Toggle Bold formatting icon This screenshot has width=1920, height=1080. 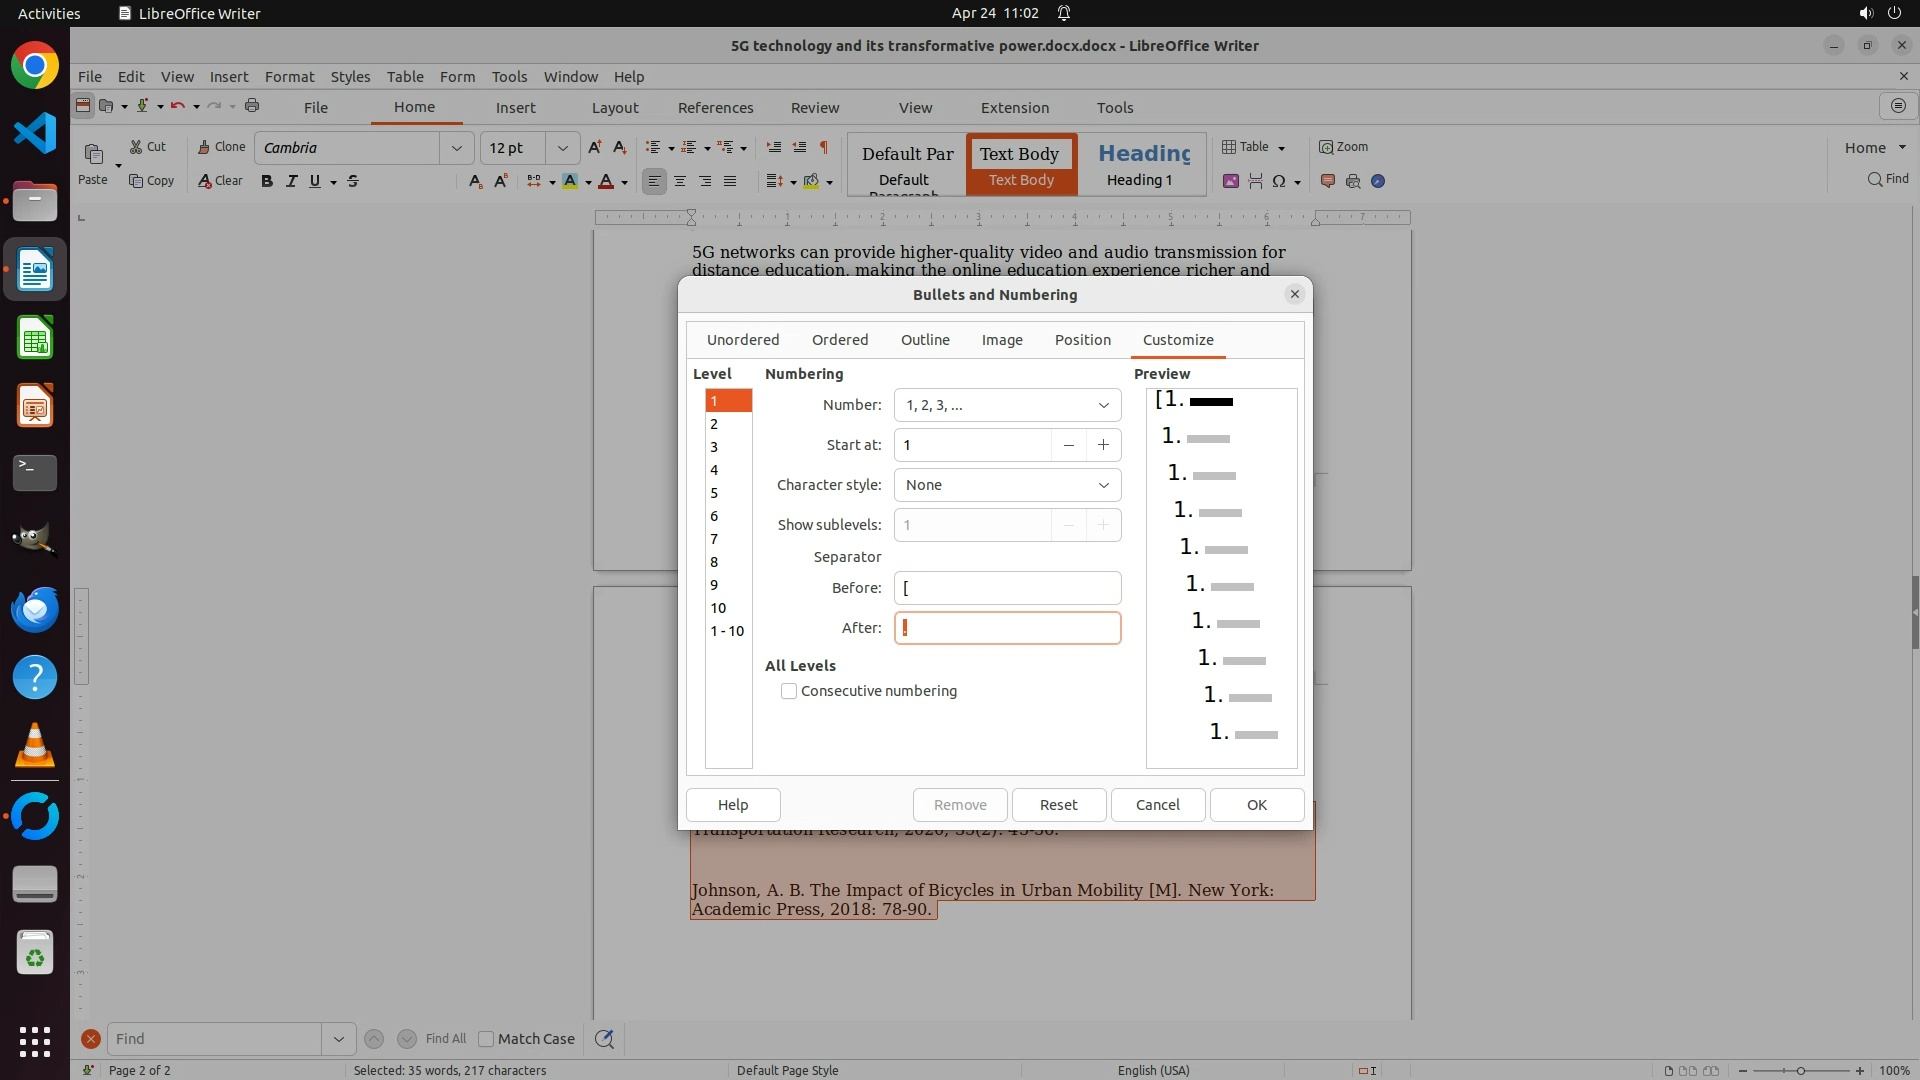(266, 181)
